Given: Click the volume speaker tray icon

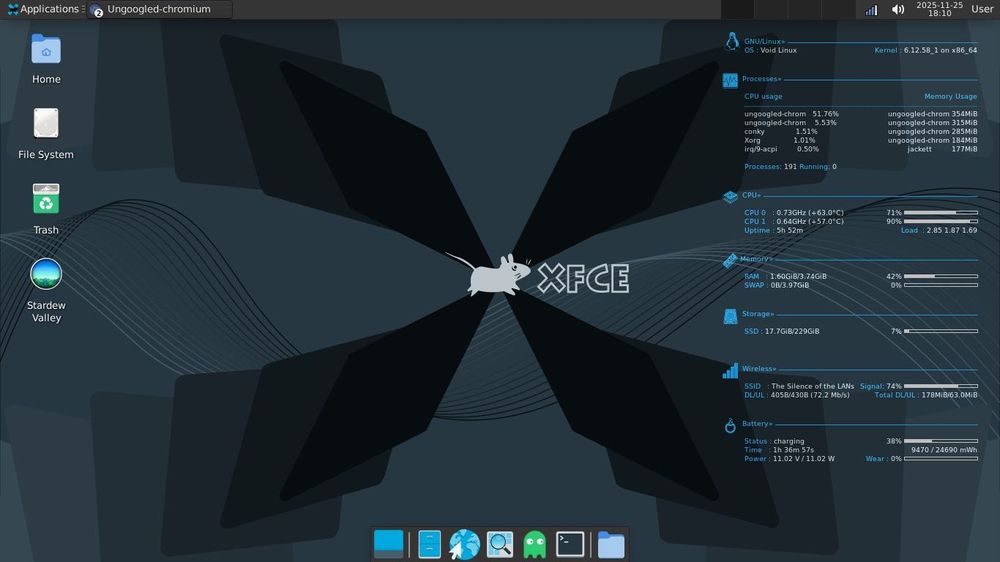Looking at the screenshot, I should pos(898,10).
